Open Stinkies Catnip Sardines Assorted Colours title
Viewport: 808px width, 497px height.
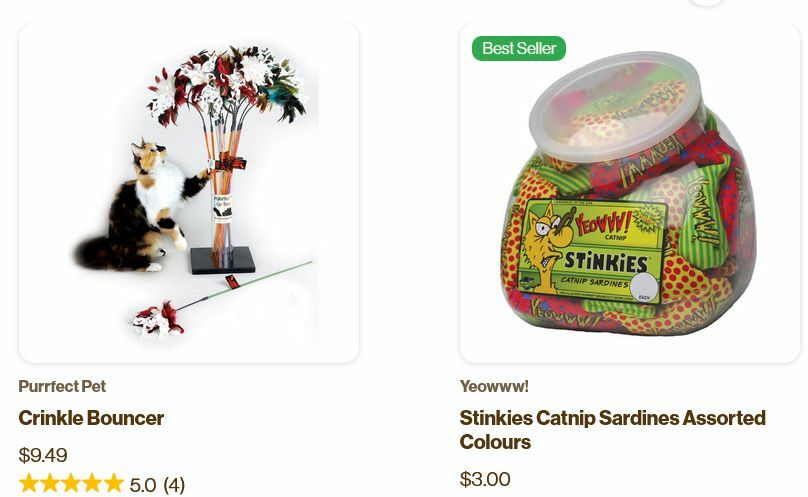click(613, 429)
